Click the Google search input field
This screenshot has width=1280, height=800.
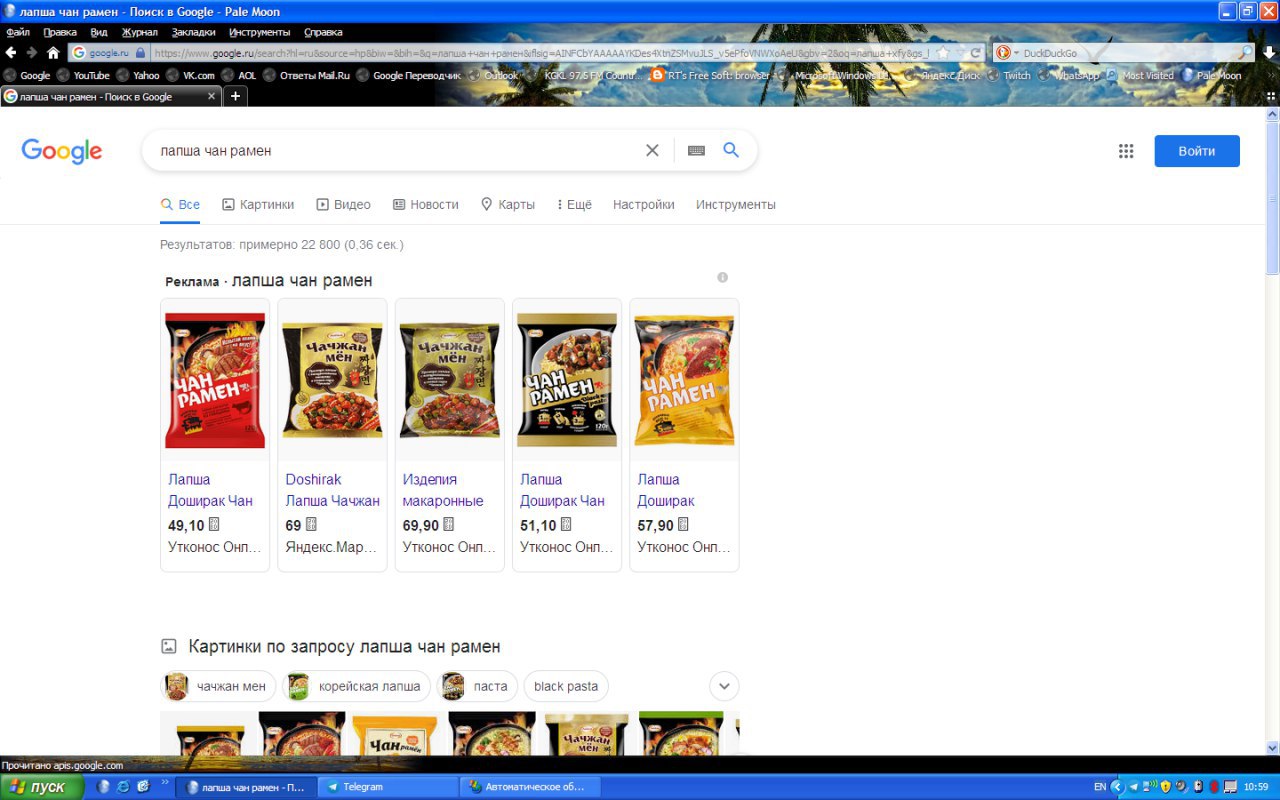396,150
